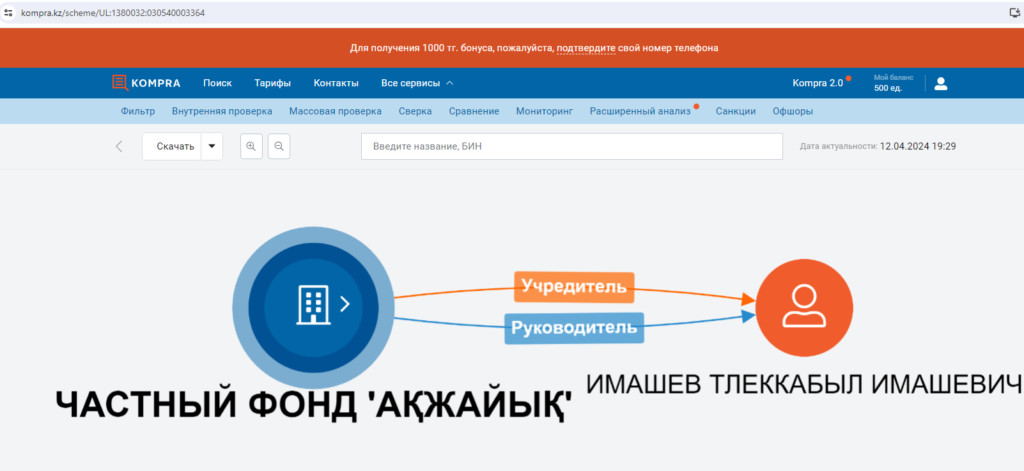Click the orange person node icon
This screenshot has height=471, width=1024.
coord(804,308)
